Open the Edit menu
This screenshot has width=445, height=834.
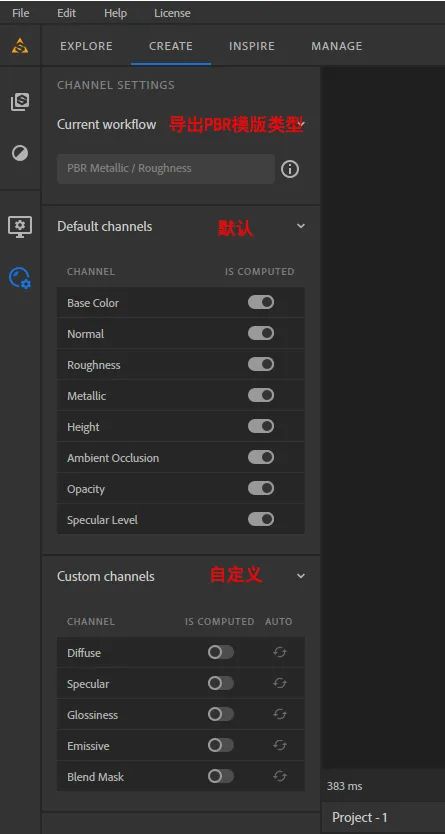66,13
